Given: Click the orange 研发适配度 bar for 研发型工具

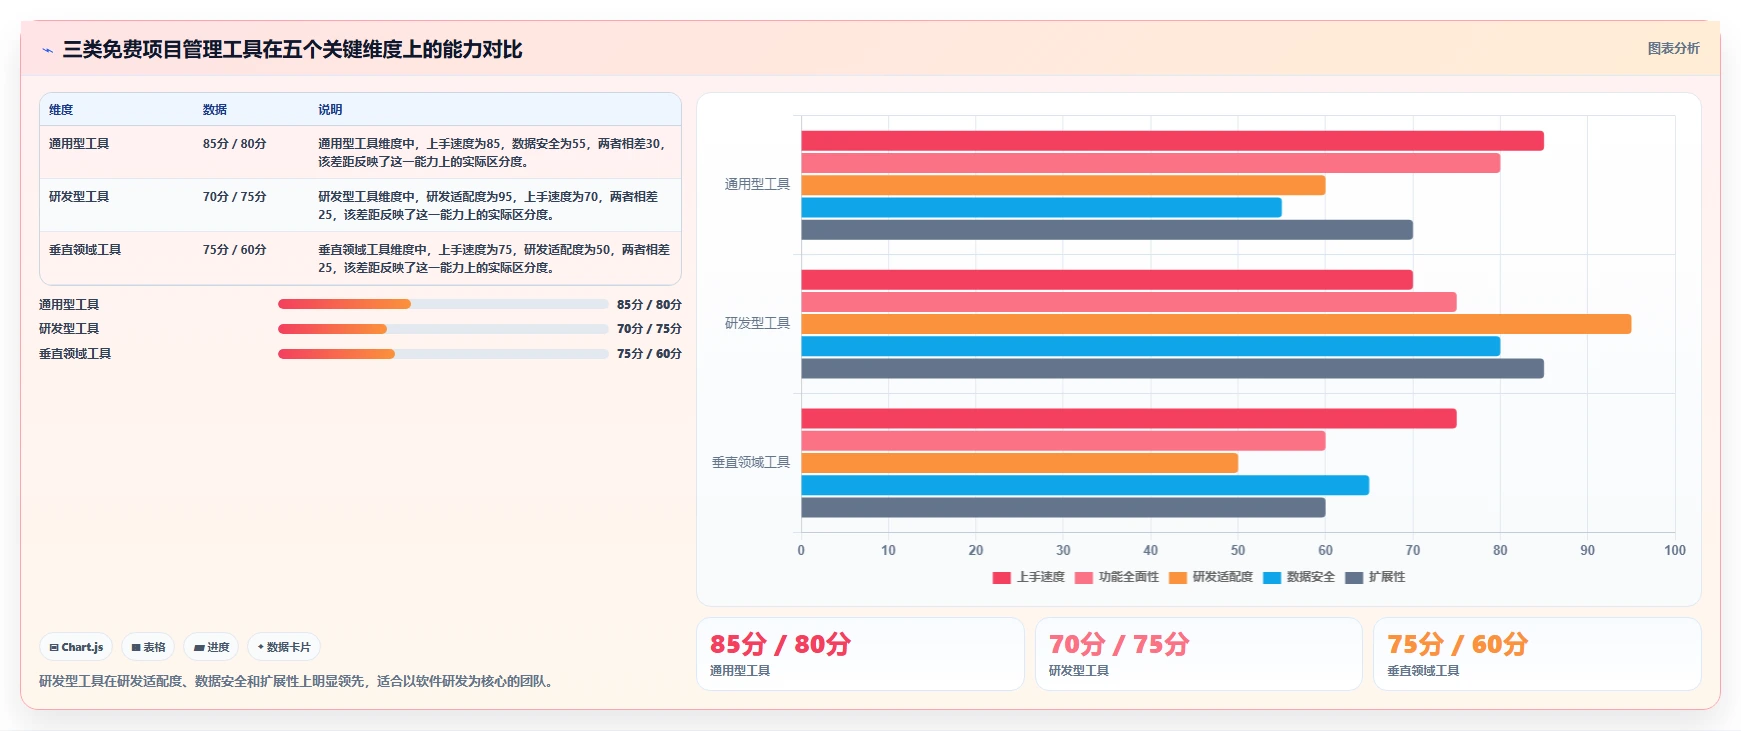Looking at the screenshot, I should 1216,324.
